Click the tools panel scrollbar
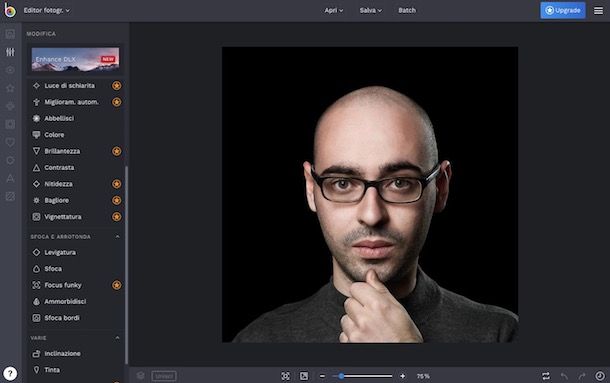Viewport: 610px width, 383px height. click(126, 265)
